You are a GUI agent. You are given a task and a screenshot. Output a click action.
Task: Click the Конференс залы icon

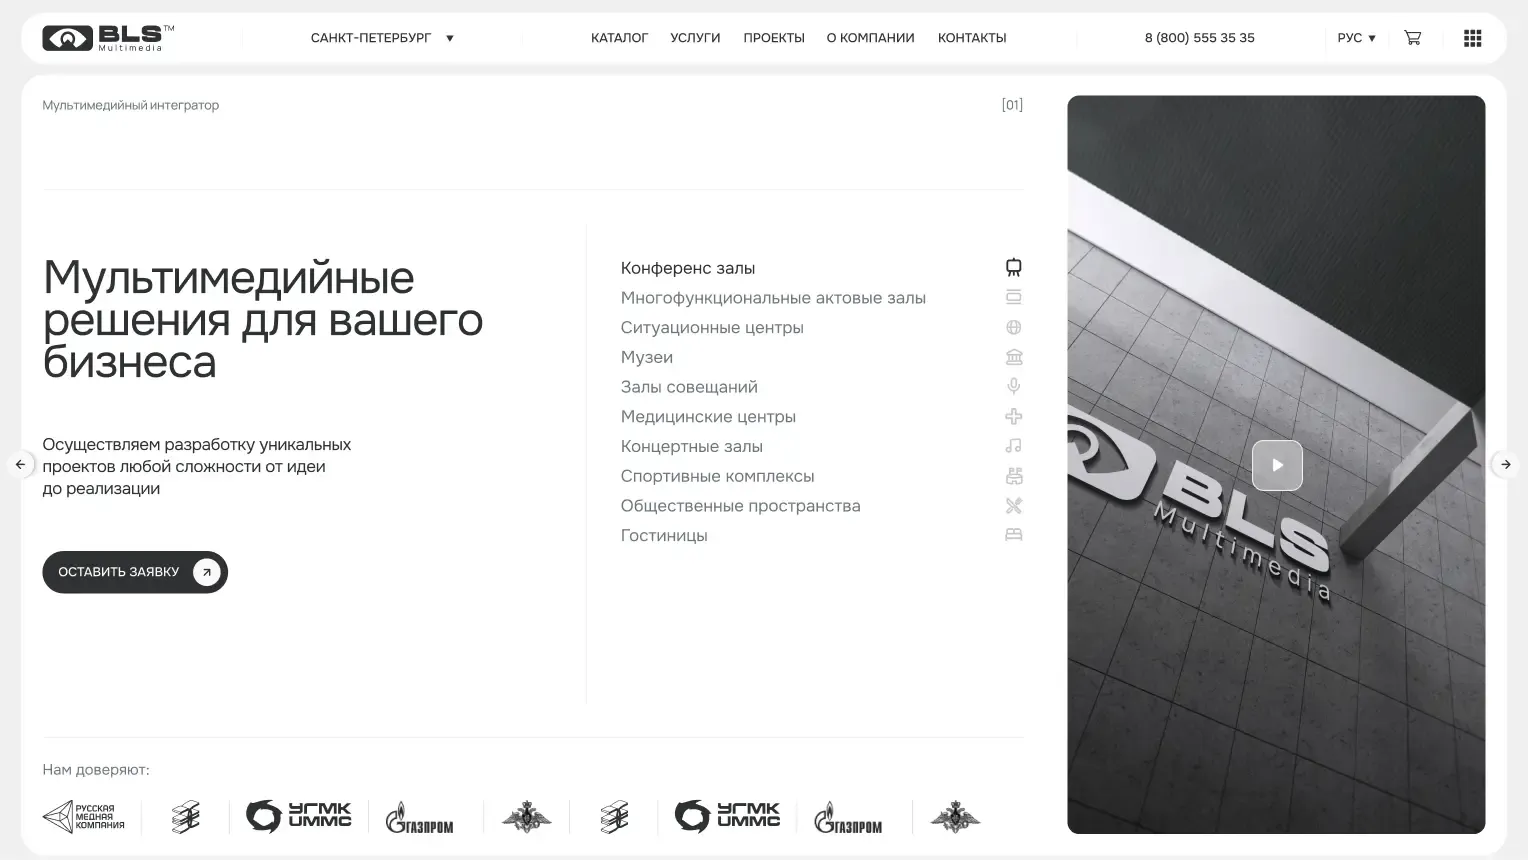coord(1013,267)
